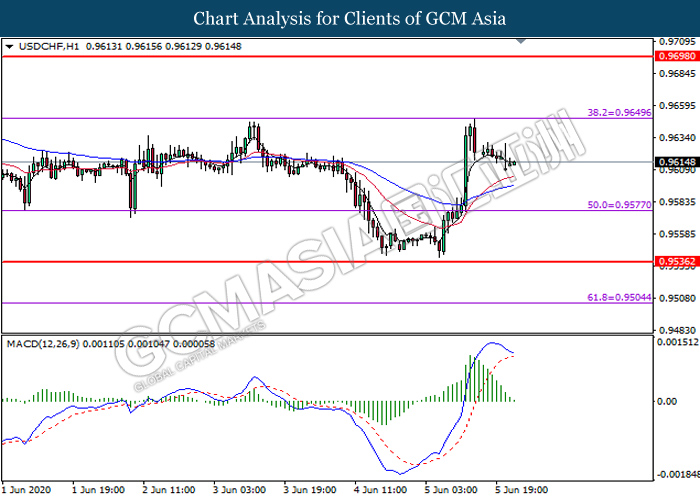Click the red 0.96980 price label

[x=677, y=56]
